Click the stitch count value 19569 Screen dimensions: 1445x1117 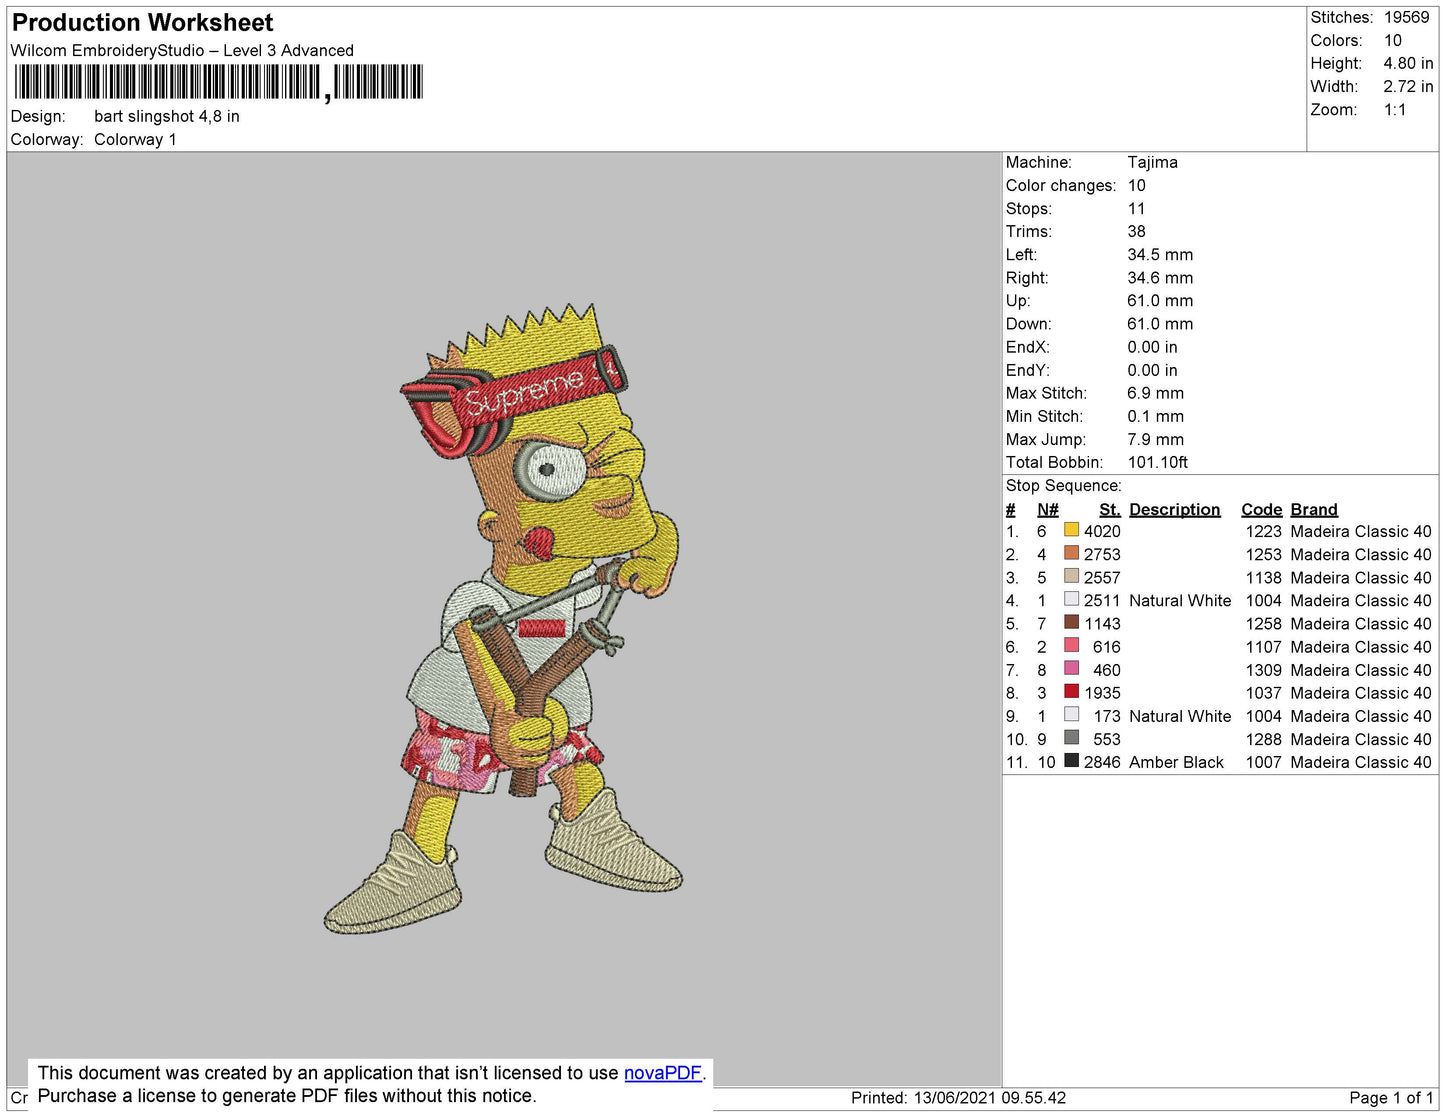coord(1406,17)
